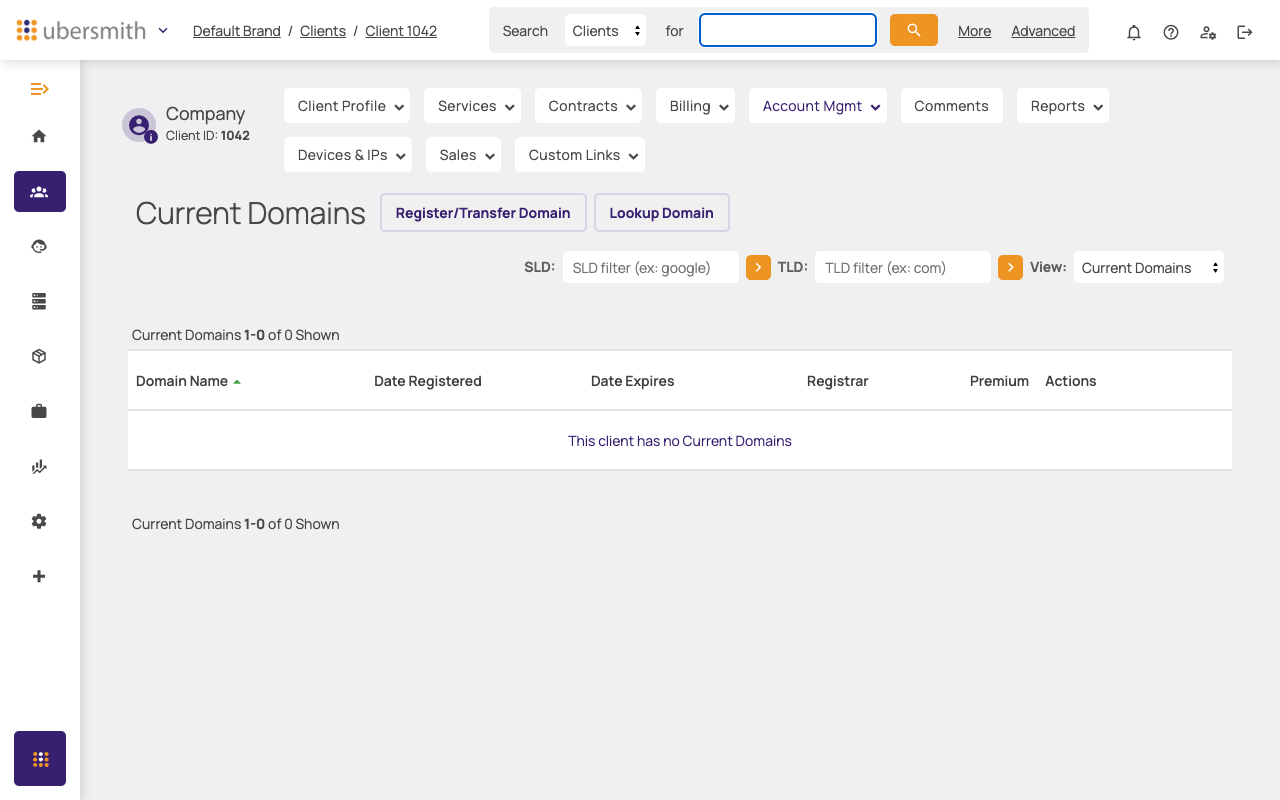The height and width of the screenshot is (800, 1280).
Task: Open the brand switcher chevron beside logo
Action: (x=163, y=30)
